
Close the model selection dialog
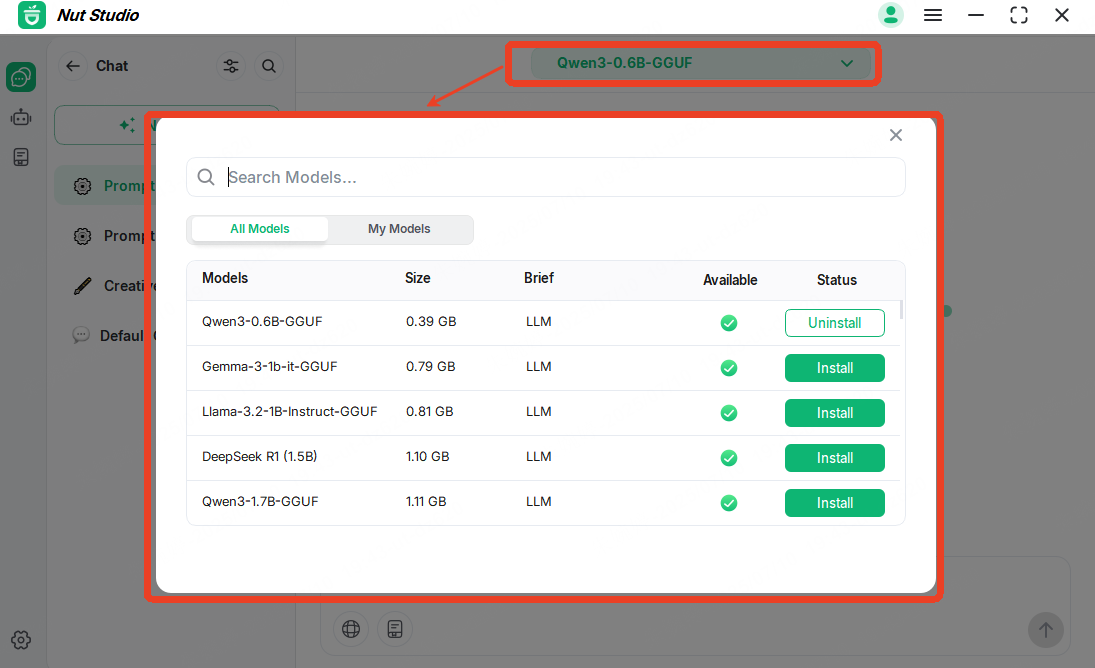[896, 135]
